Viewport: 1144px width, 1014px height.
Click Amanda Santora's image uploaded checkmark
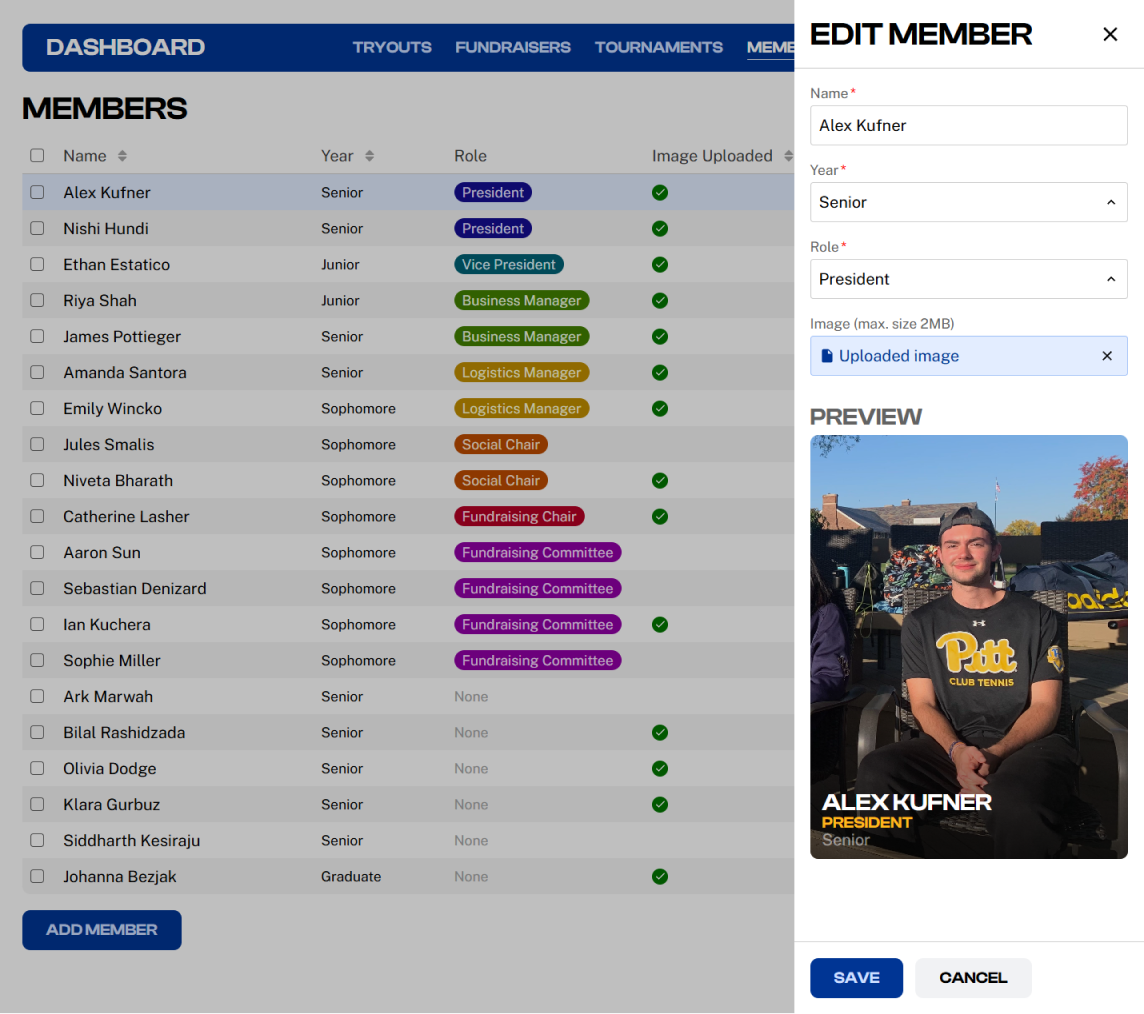coord(660,373)
